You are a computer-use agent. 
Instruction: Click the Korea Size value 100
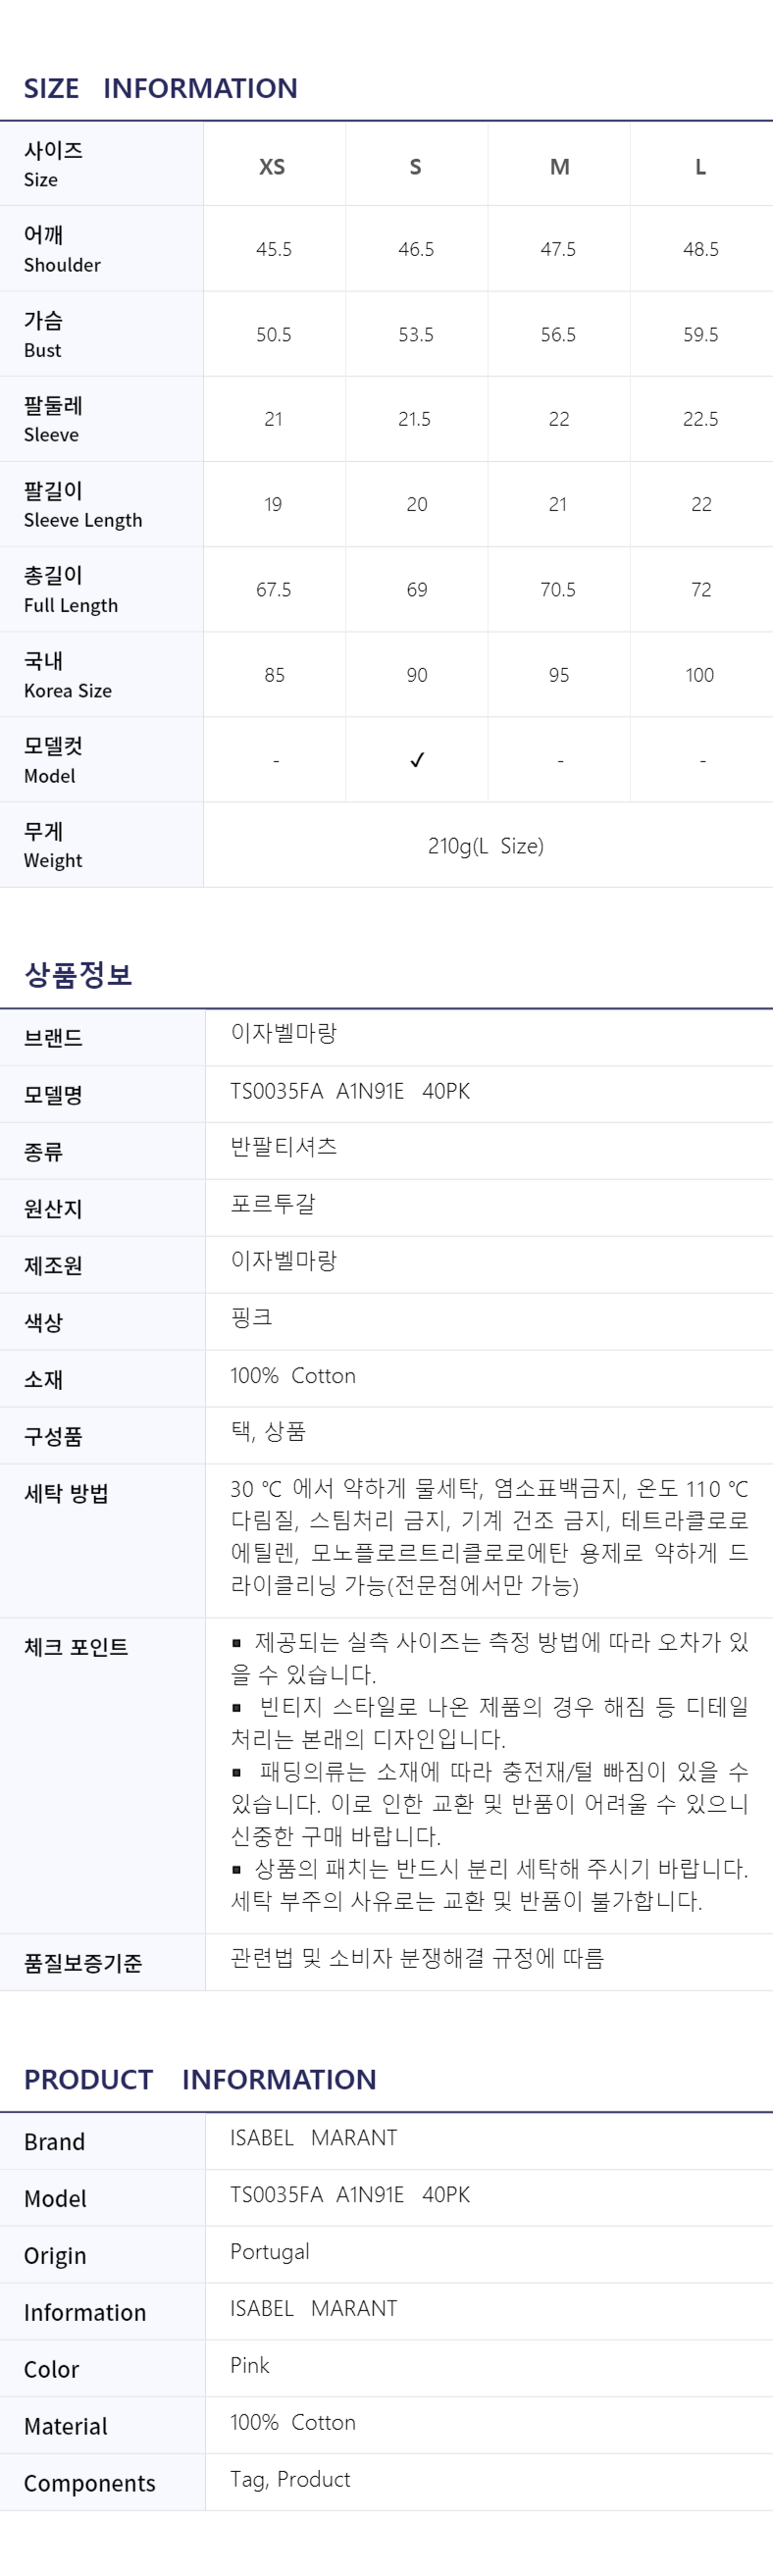[700, 675]
